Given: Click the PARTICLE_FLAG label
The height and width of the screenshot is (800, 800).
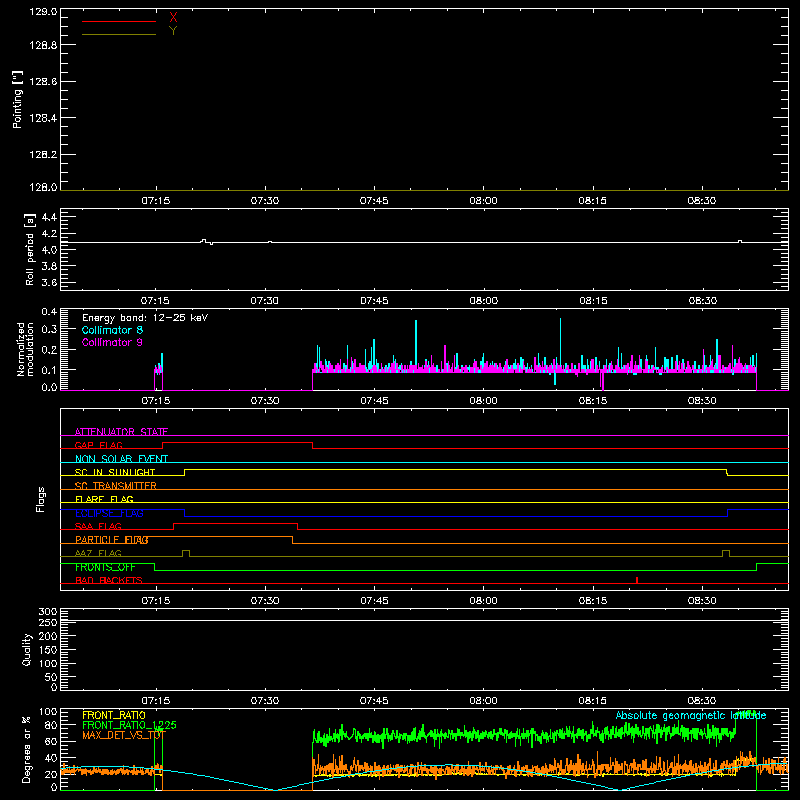Looking at the screenshot, I should pyautogui.click(x=112, y=540).
